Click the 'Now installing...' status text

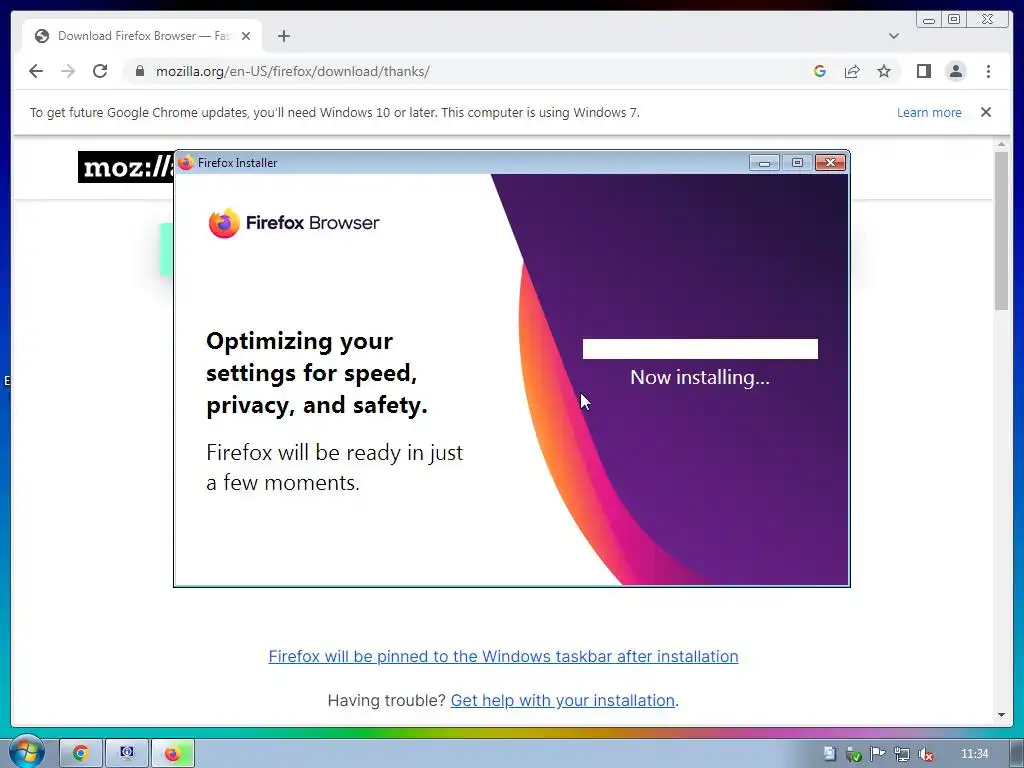pyautogui.click(x=699, y=377)
